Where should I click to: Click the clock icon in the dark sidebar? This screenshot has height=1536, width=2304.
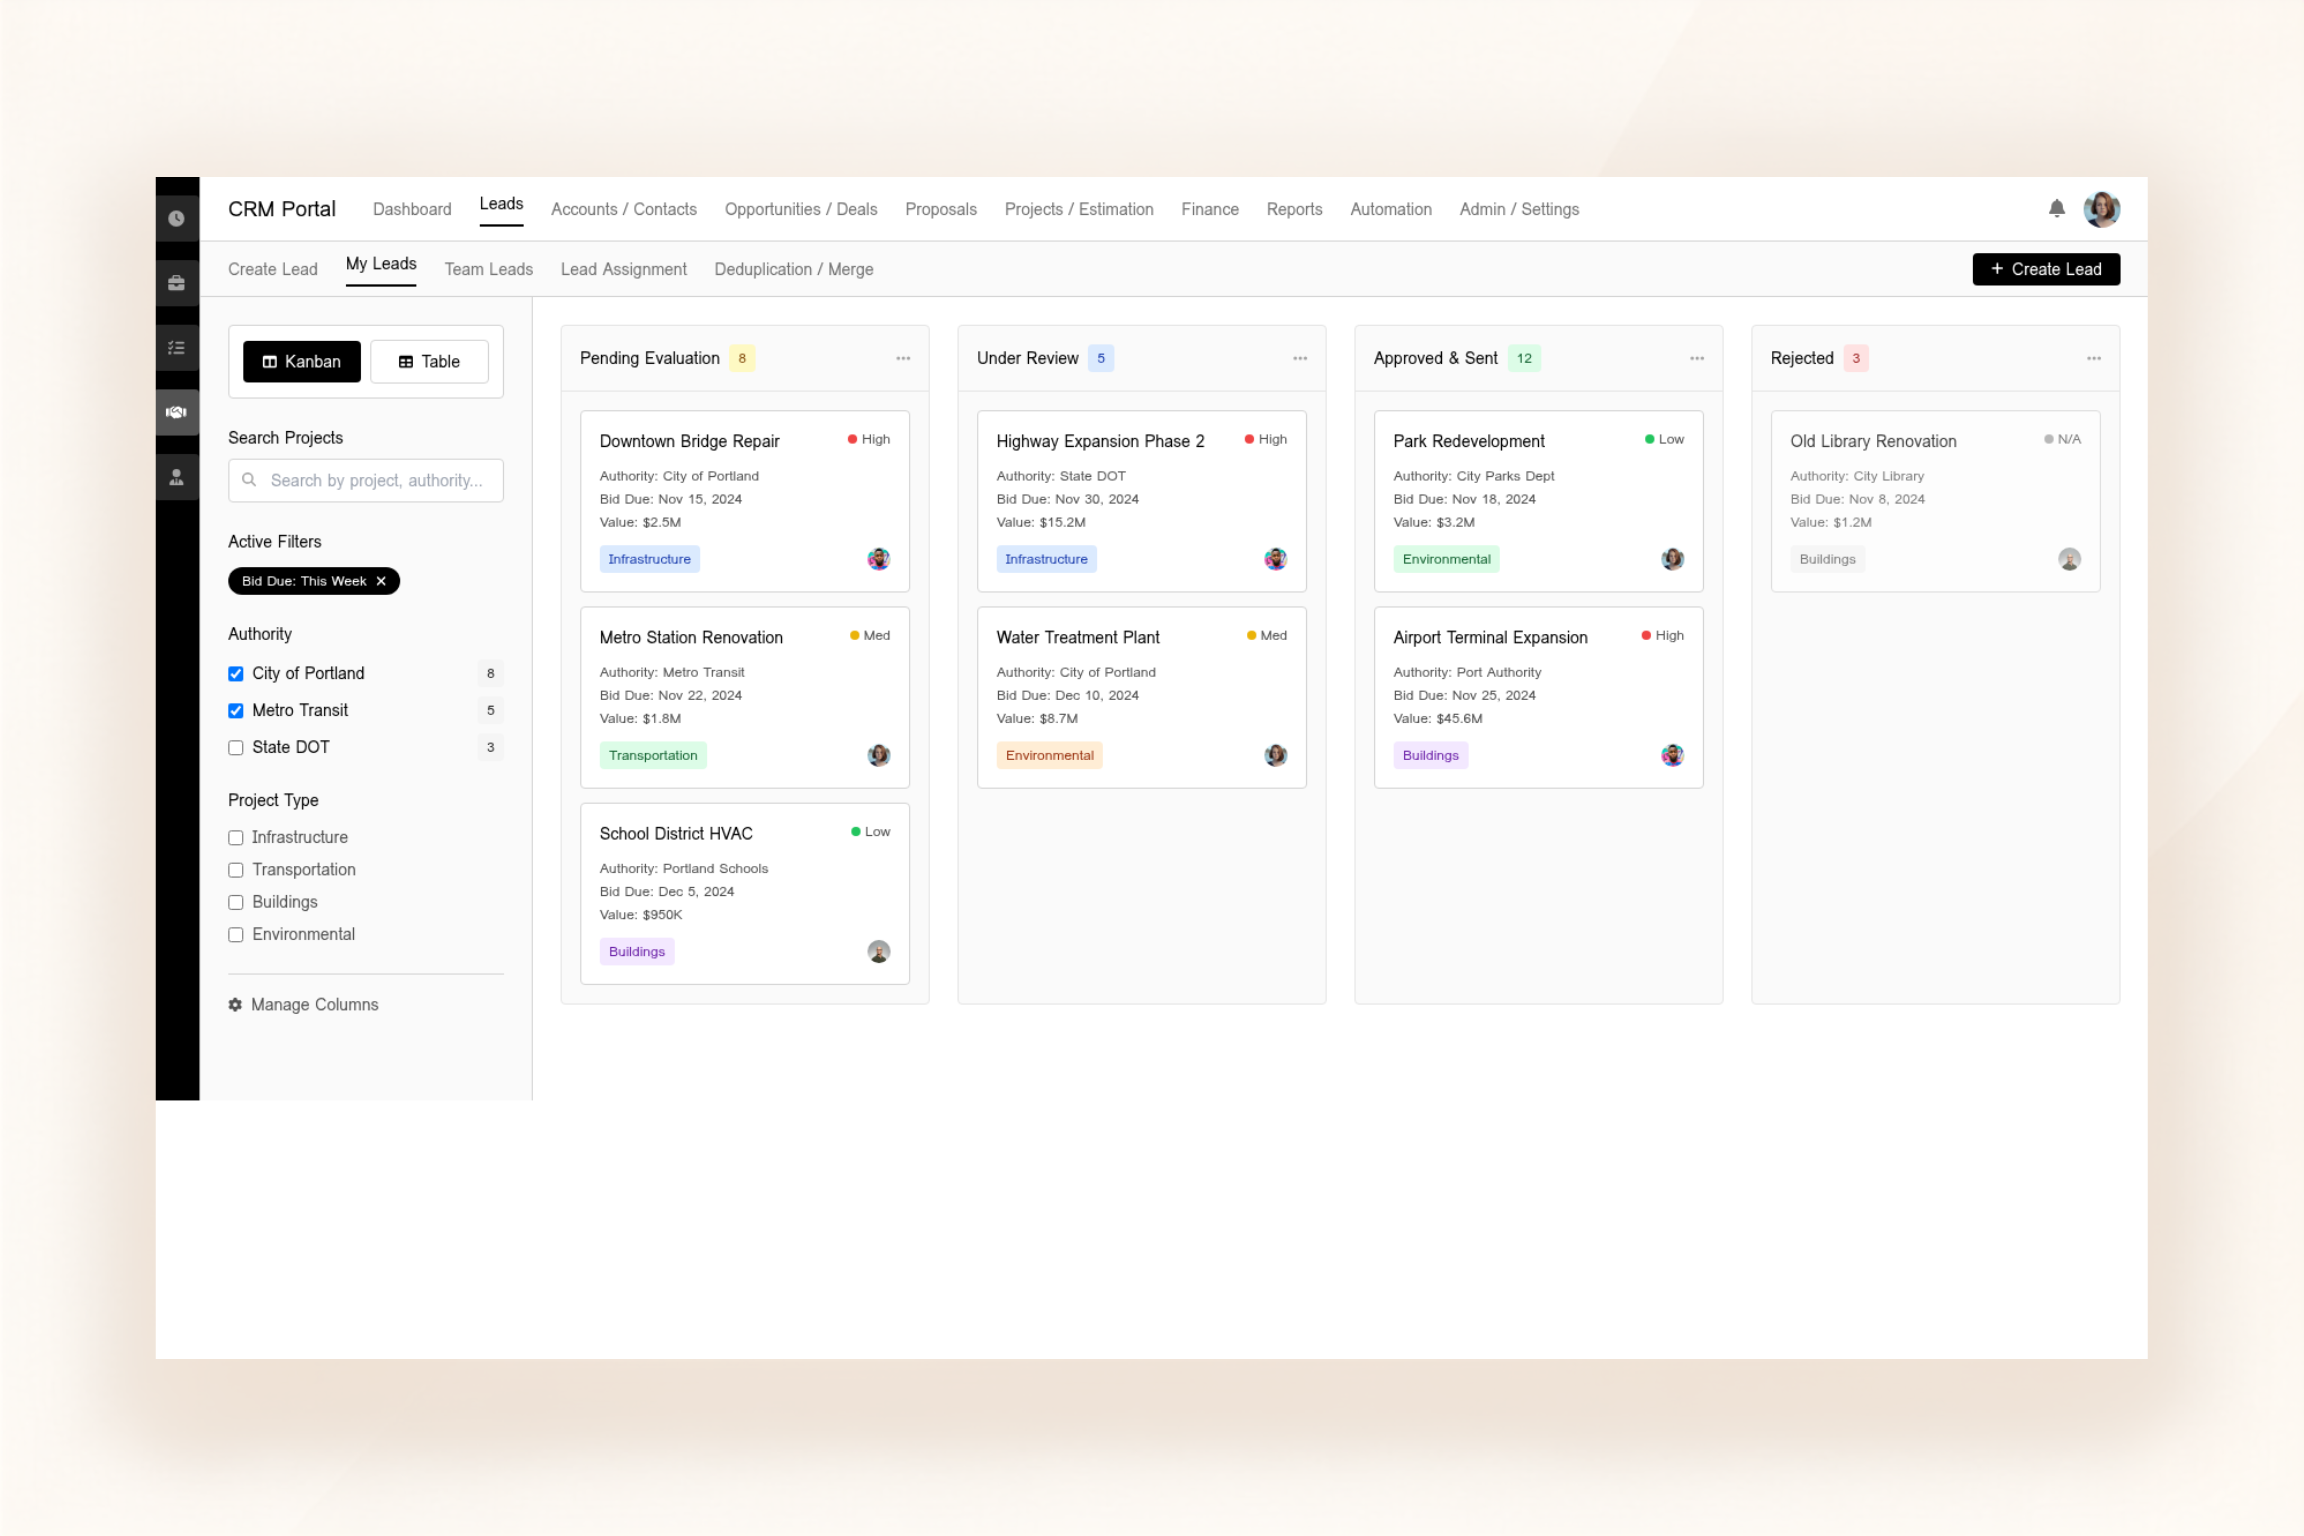pos(176,218)
